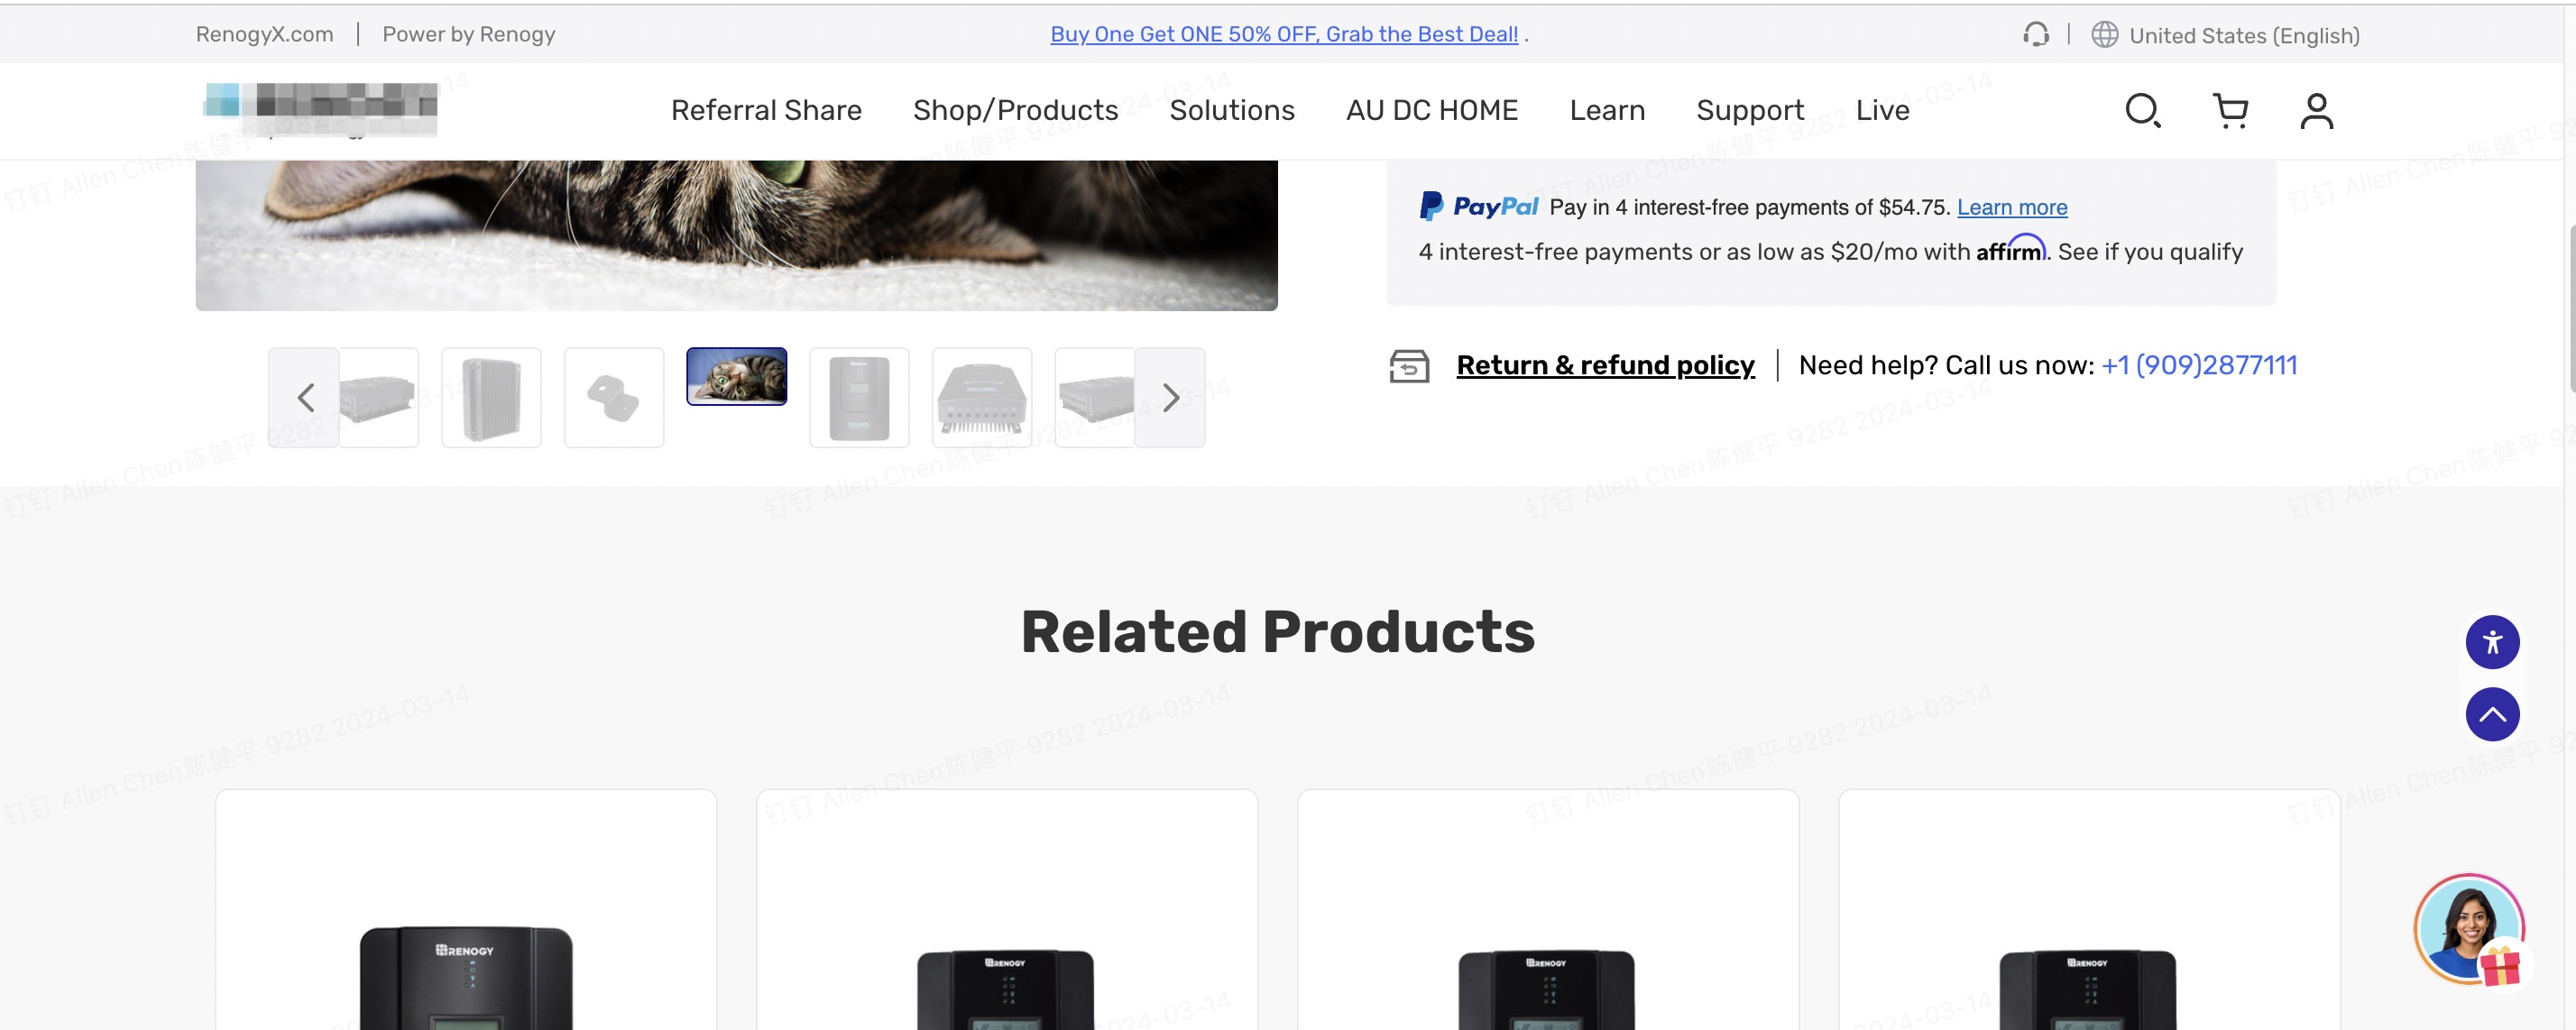Click PayPal Learn more link
The width and height of the screenshot is (2576, 1030).
tap(2011, 207)
